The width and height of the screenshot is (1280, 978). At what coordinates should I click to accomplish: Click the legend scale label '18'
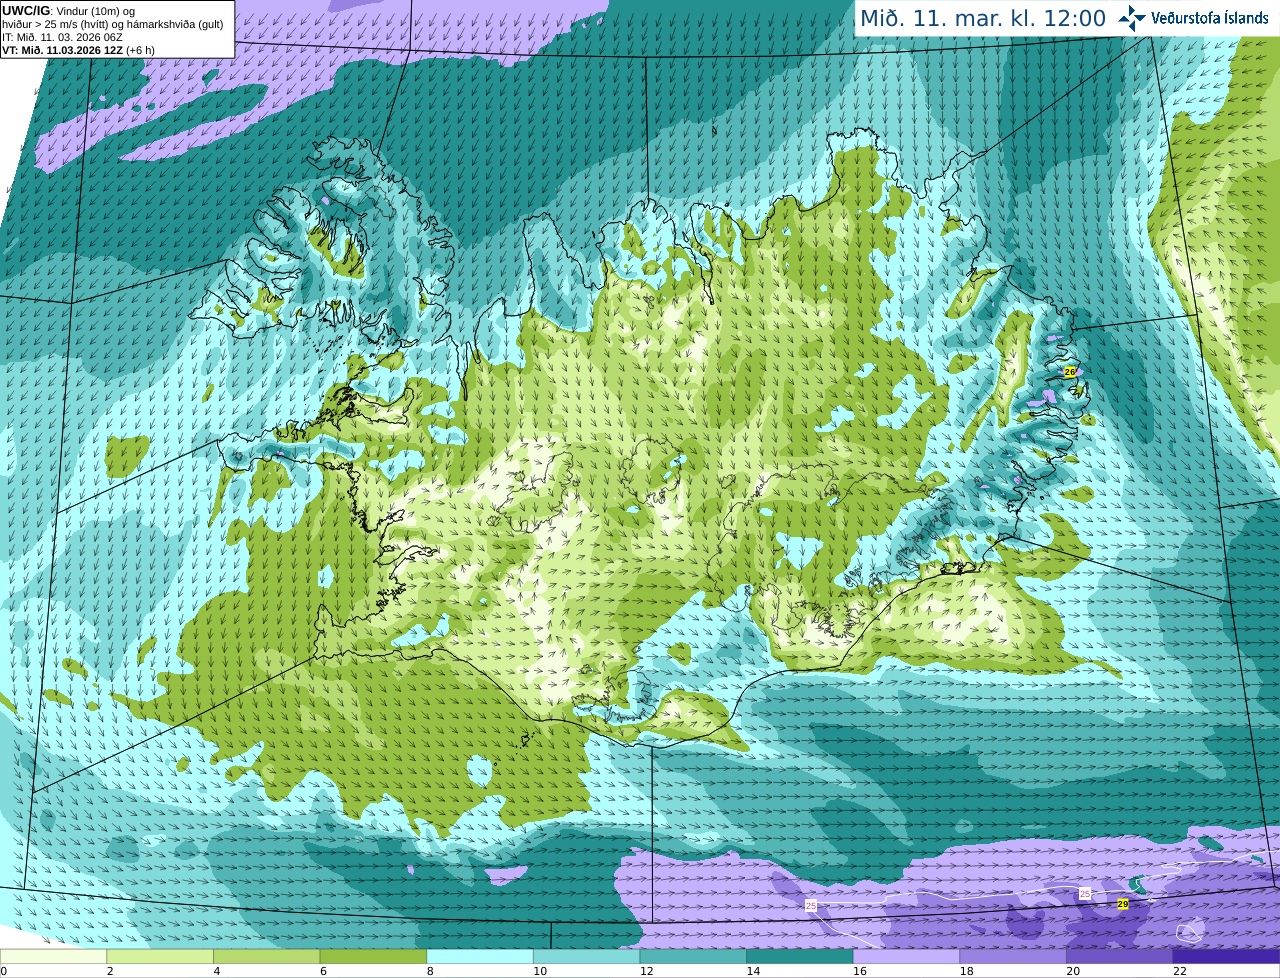967,971
